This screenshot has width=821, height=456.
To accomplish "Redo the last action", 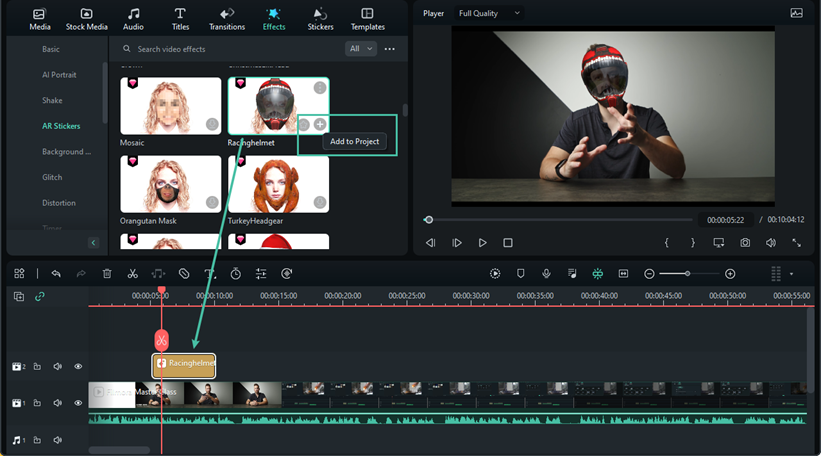I will [x=81, y=273].
